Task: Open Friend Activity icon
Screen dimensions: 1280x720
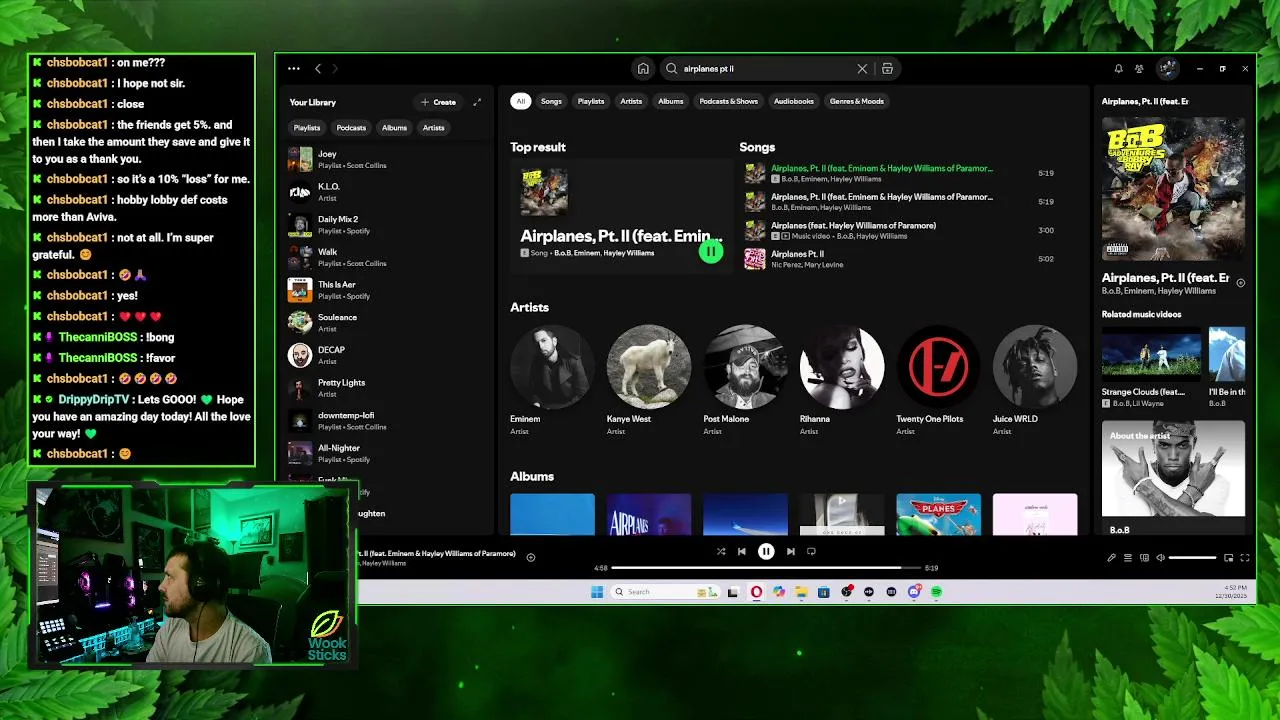Action: 1139,69
